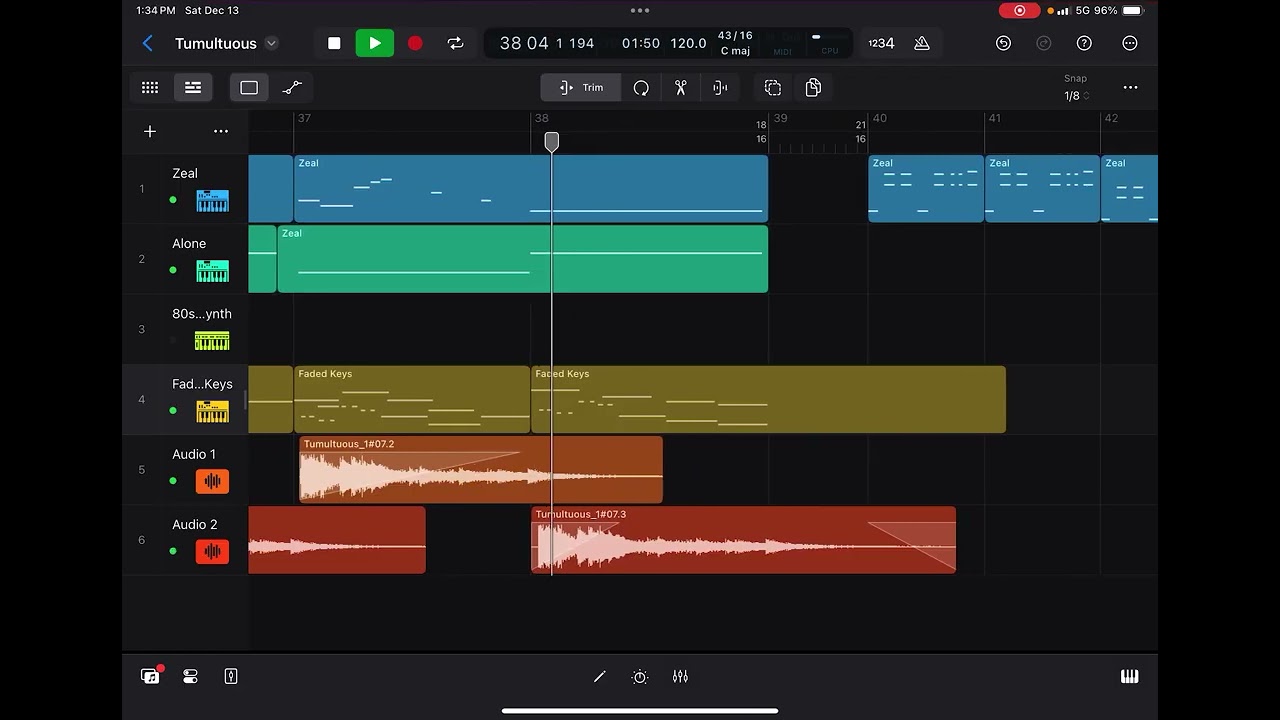Toggle the metronome icon
The image size is (1280, 720).
[x=922, y=43]
